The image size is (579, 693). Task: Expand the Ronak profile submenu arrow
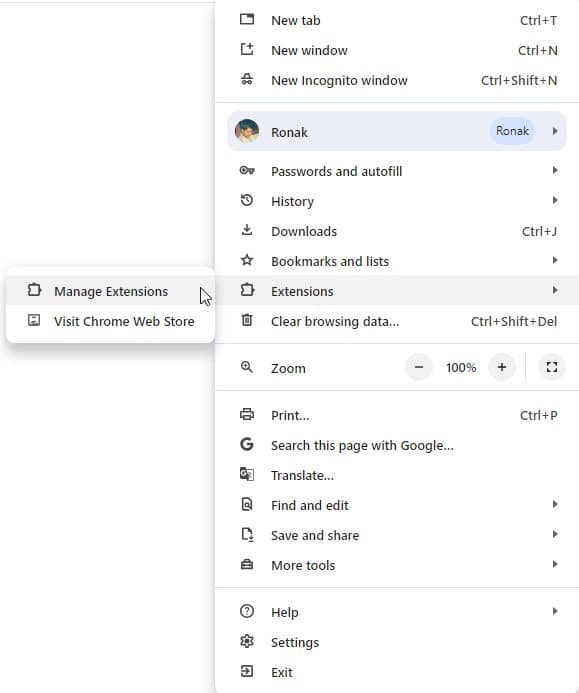click(x=555, y=131)
